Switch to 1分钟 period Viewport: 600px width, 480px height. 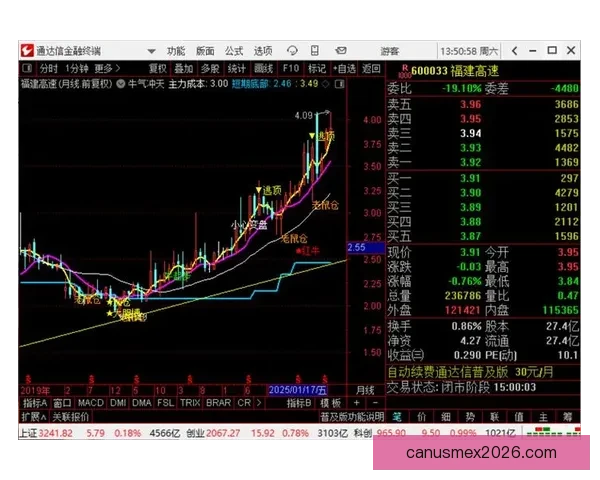click(77, 69)
